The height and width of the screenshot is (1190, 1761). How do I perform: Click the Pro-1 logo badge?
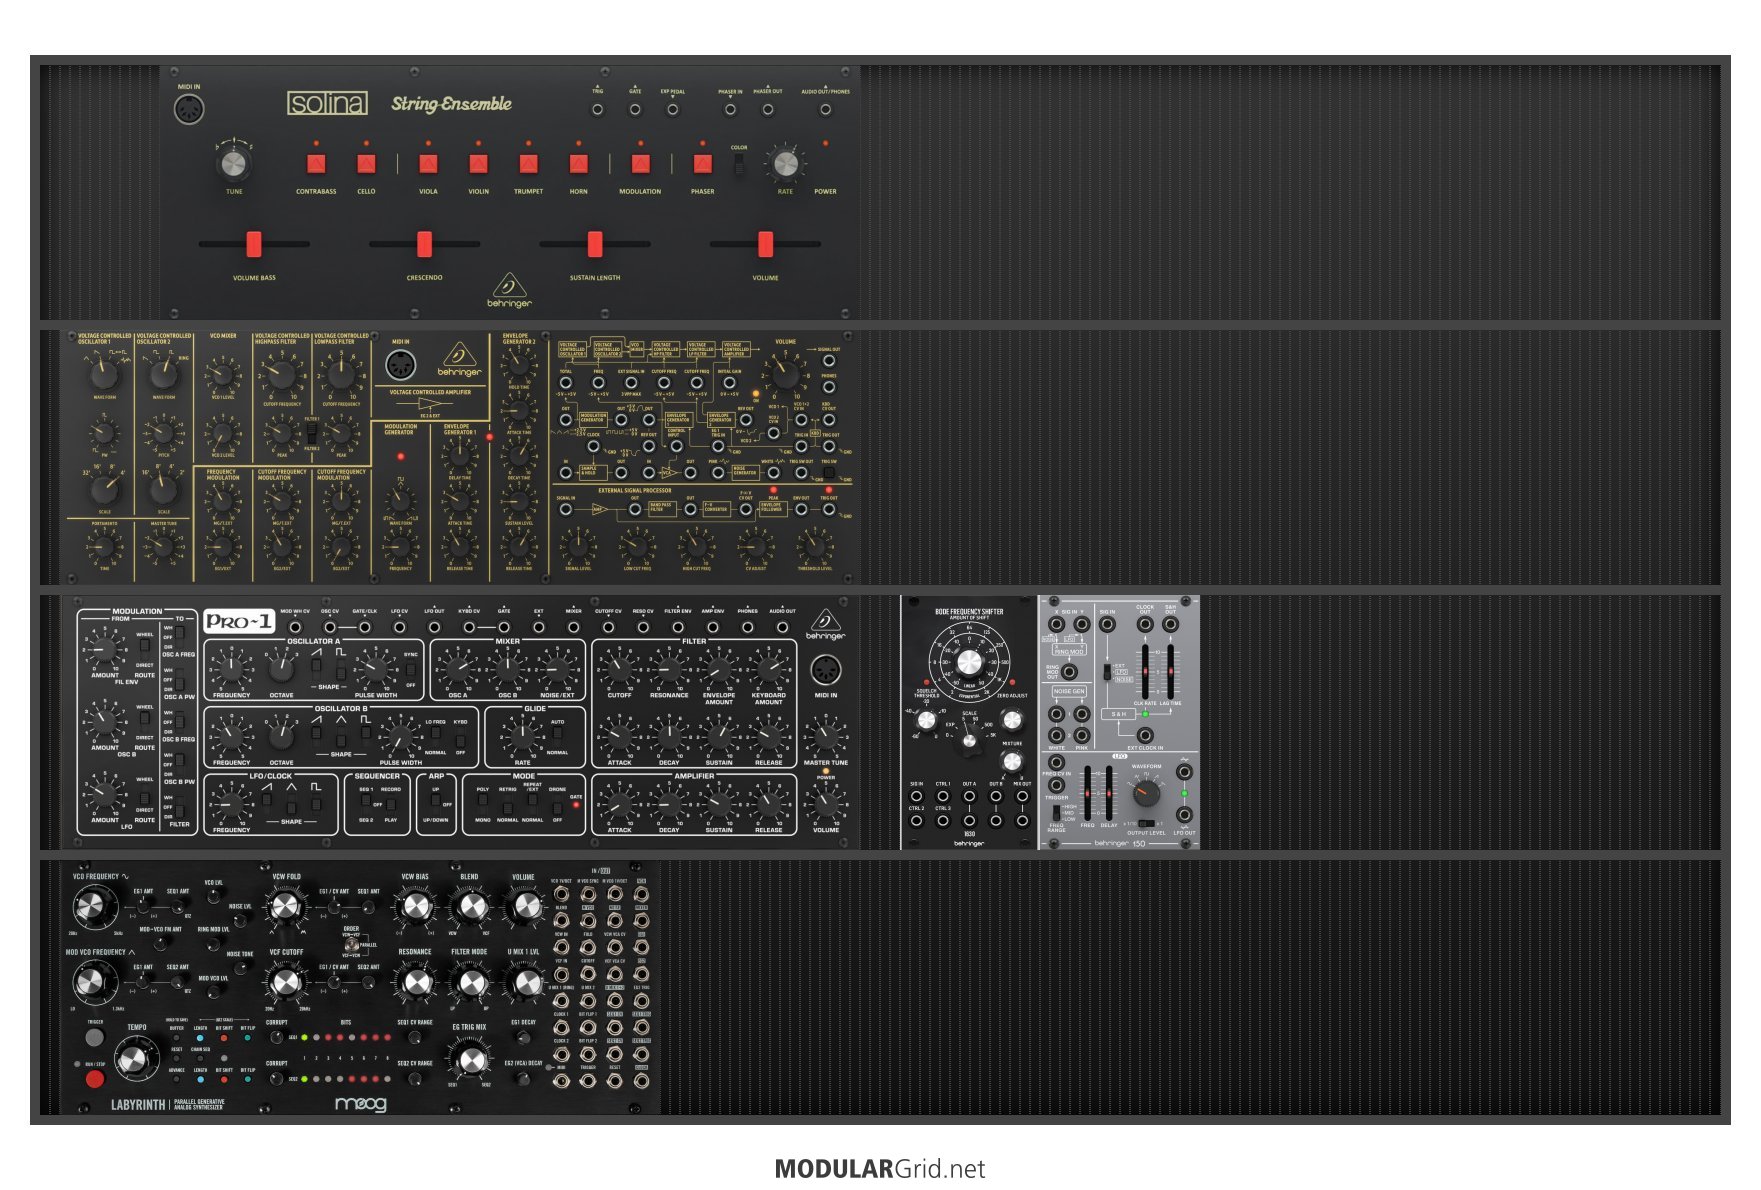[x=239, y=621]
